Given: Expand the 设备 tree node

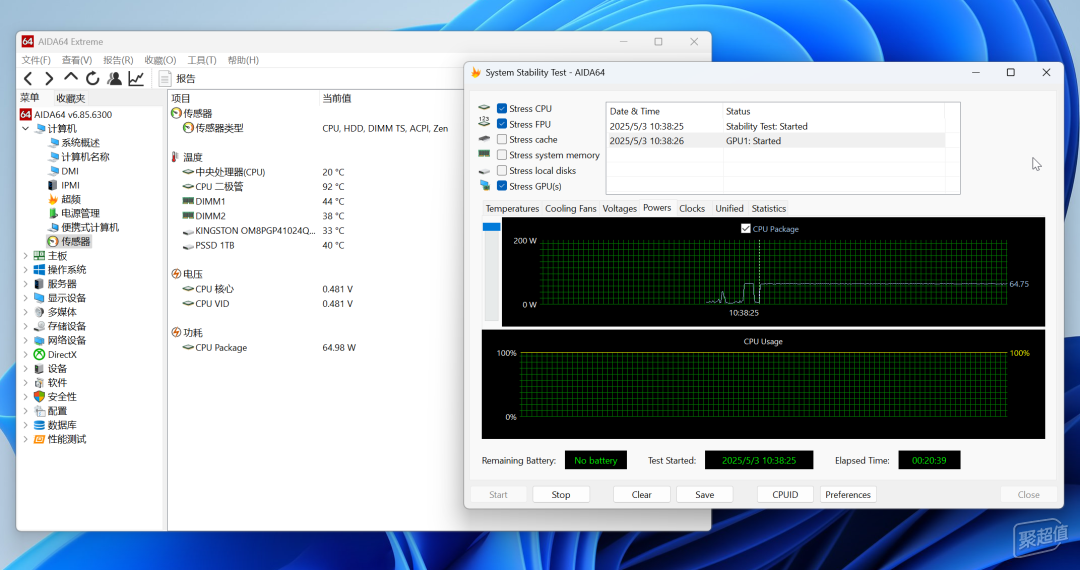Looking at the screenshot, I should [25, 368].
